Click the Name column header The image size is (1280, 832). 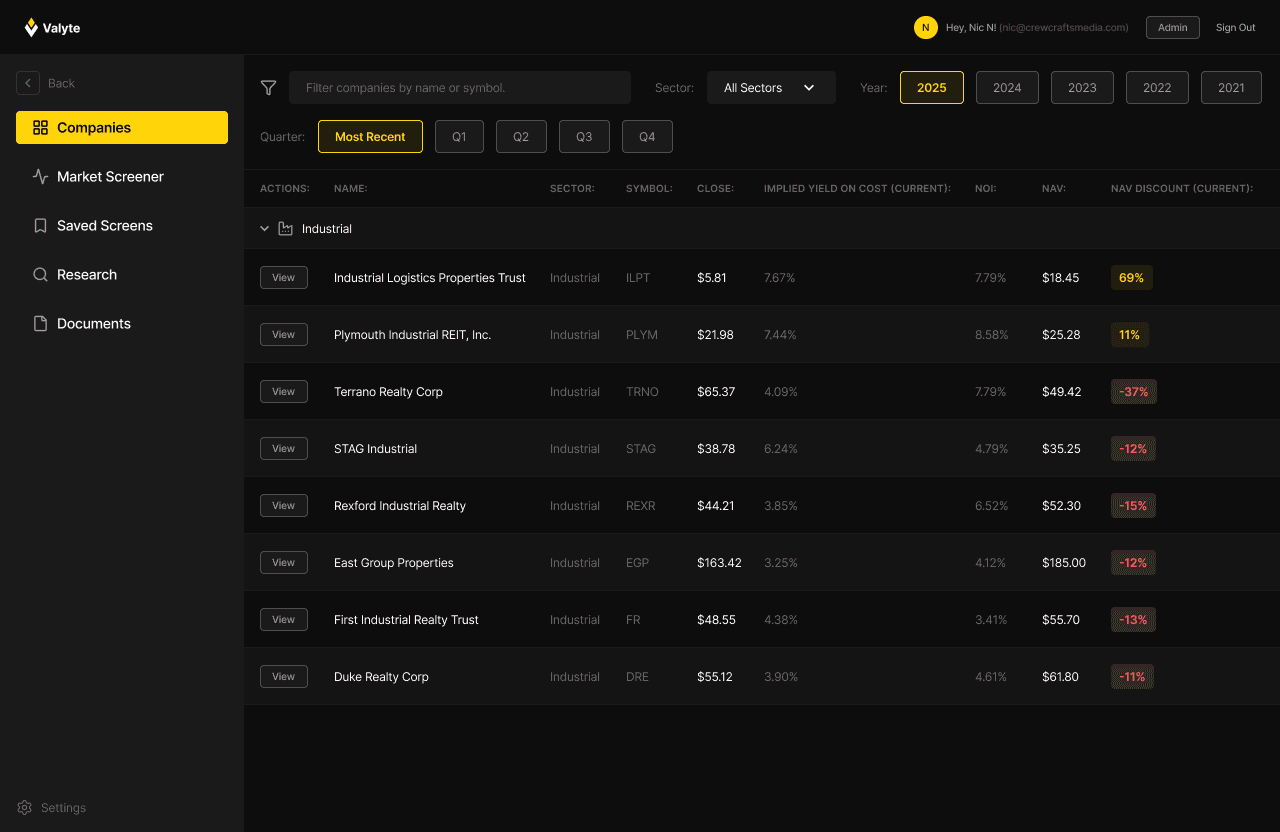pyautogui.click(x=351, y=189)
